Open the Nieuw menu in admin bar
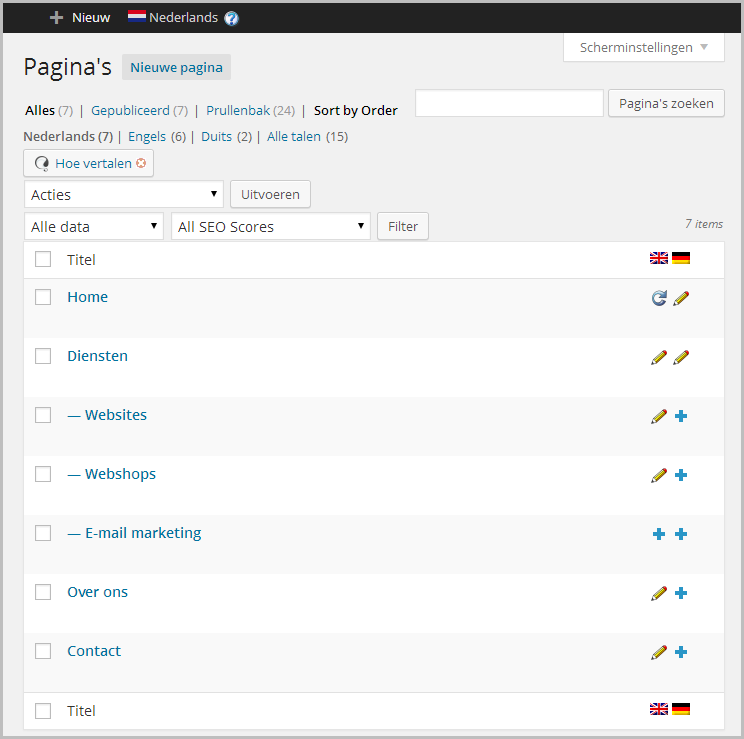This screenshot has width=744, height=739. 80,17
